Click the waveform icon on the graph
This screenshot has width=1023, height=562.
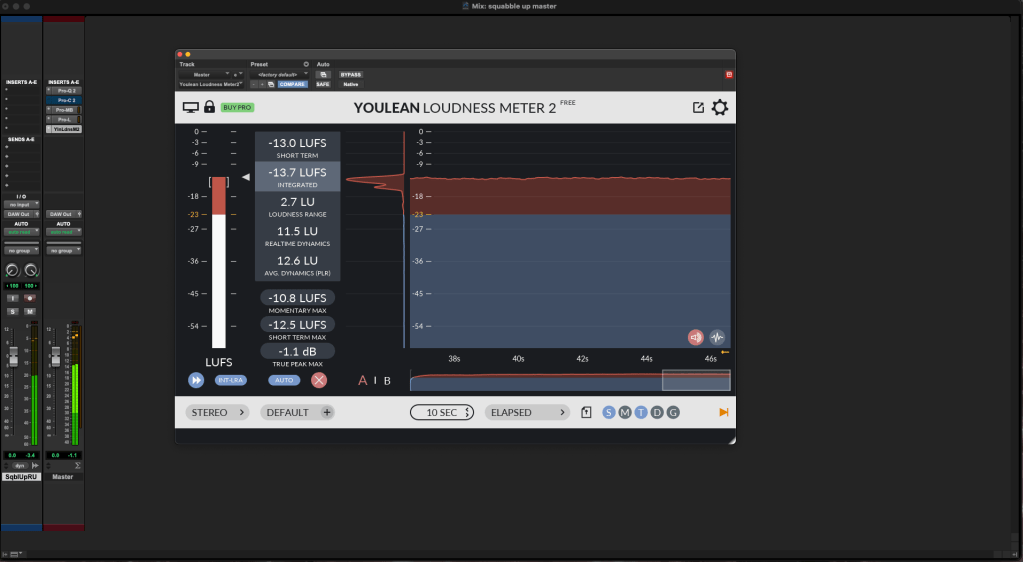click(x=717, y=337)
